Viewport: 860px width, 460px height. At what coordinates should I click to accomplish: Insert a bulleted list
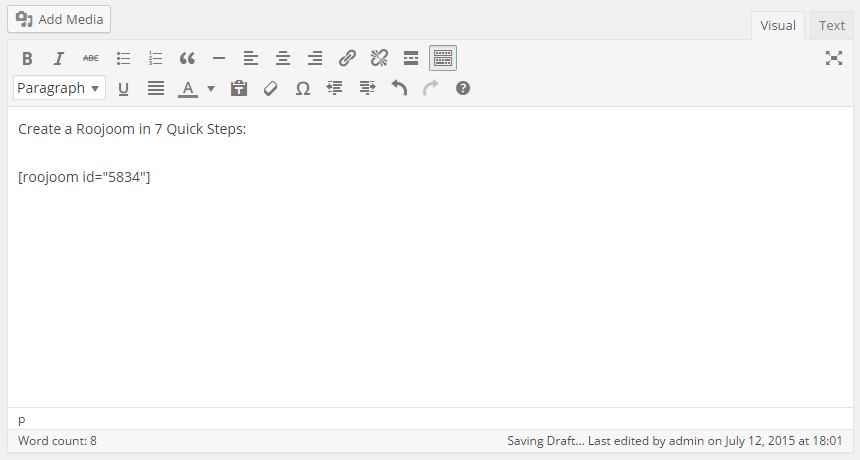(x=123, y=58)
